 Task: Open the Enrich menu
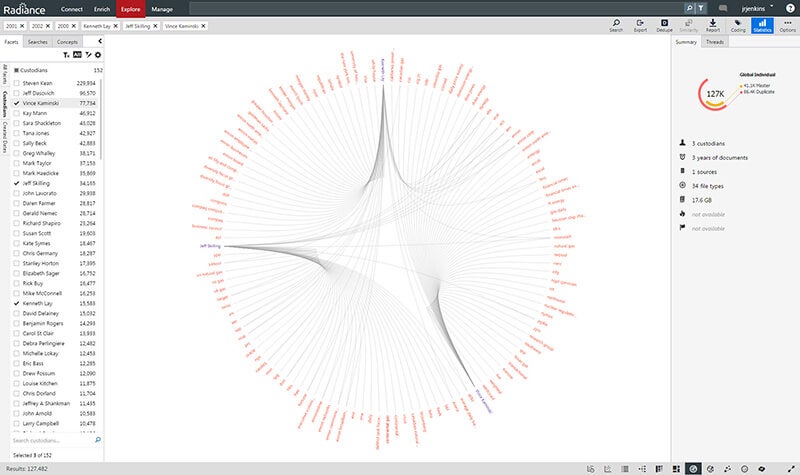coord(102,9)
